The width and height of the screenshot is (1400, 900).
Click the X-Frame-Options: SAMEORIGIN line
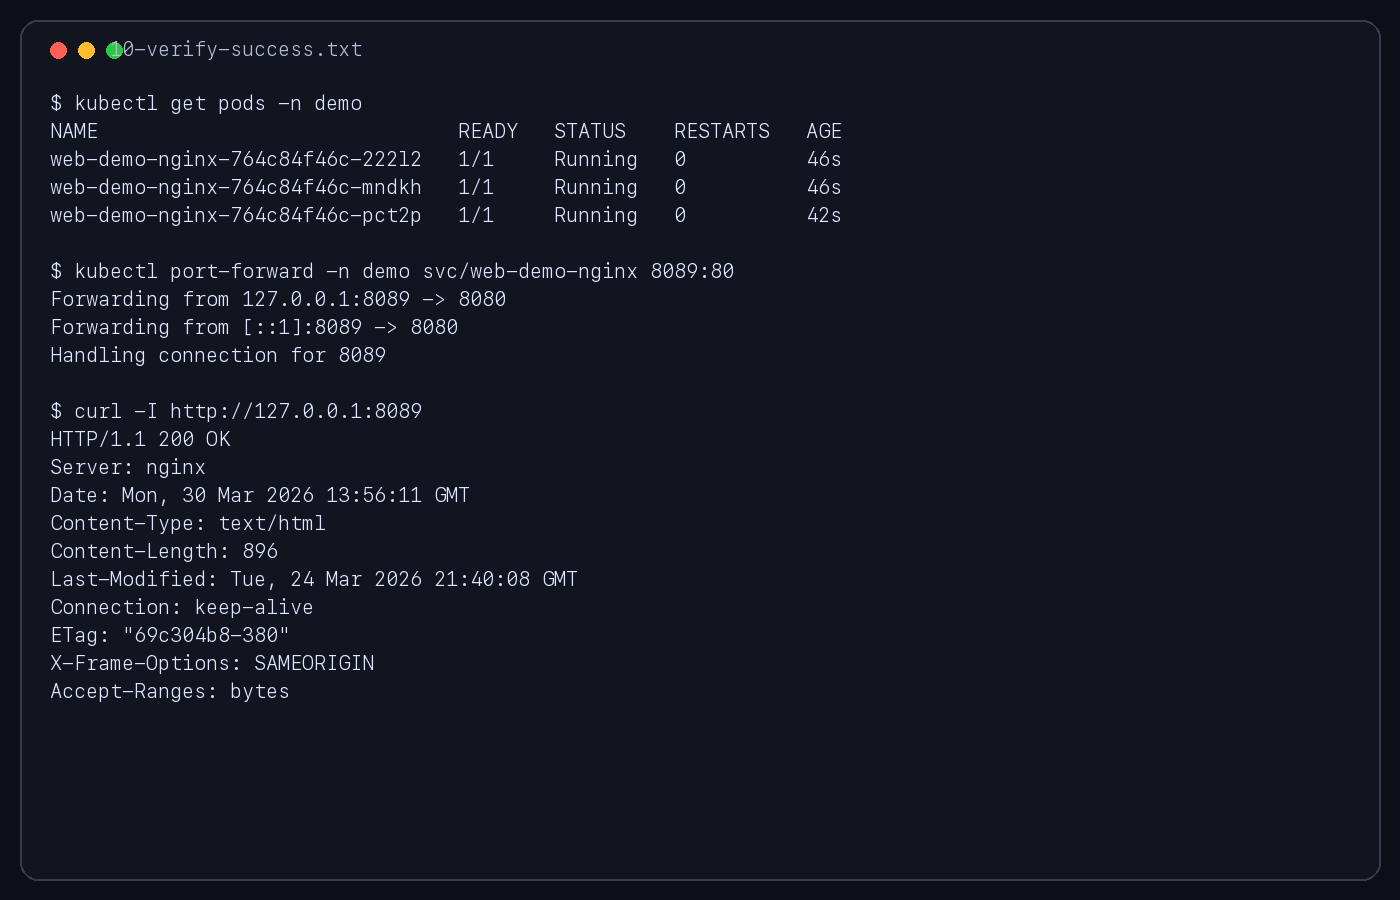click(212, 664)
